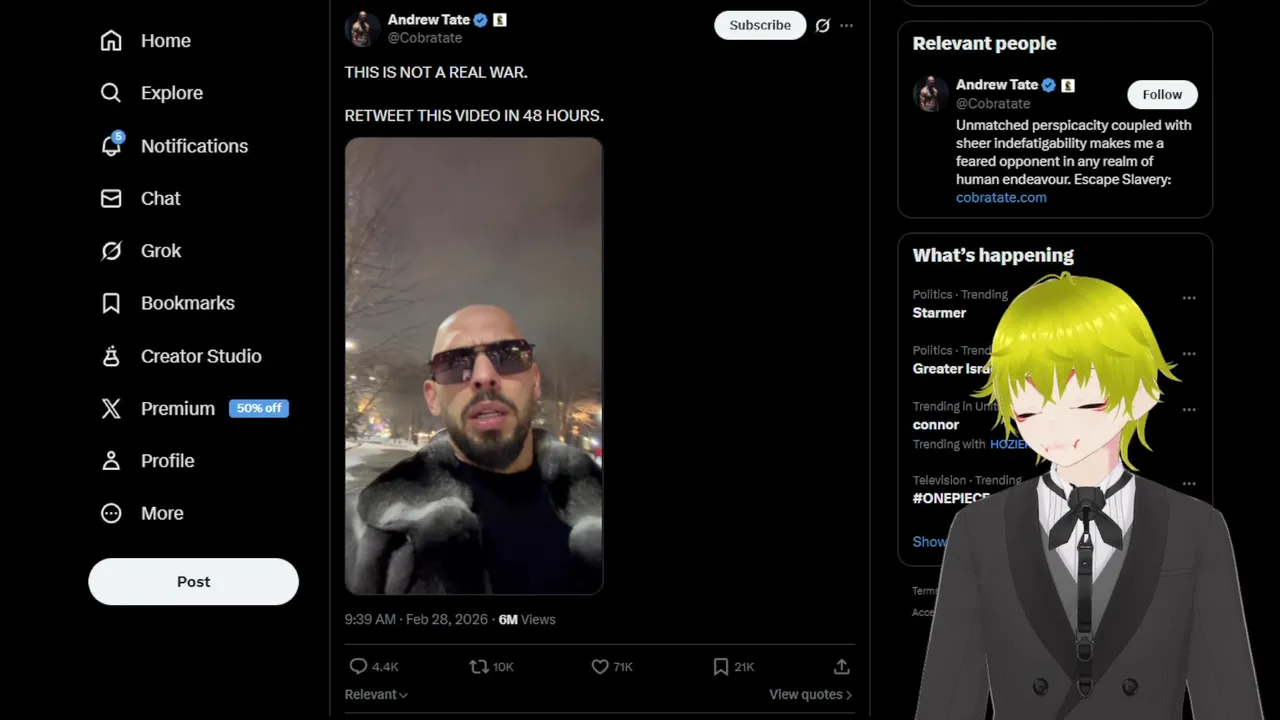Like the post using the heart icon
Image resolution: width=1280 pixels, height=720 pixels.
(x=600, y=666)
